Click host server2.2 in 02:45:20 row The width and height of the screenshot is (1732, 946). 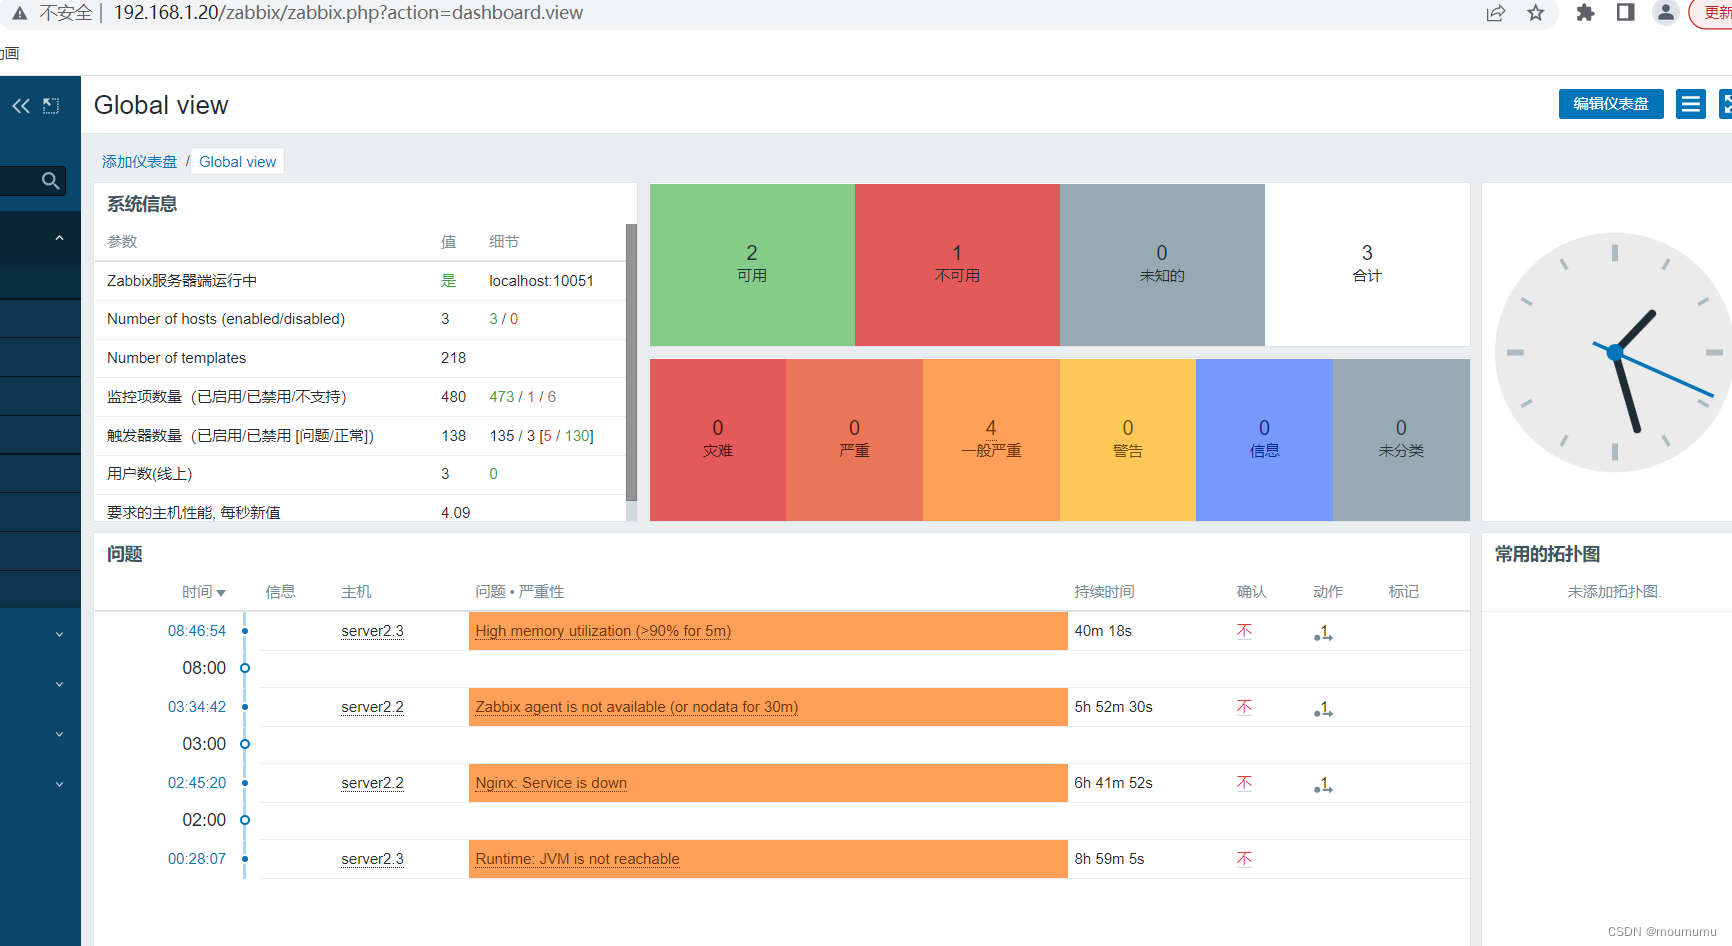pyautogui.click(x=372, y=783)
